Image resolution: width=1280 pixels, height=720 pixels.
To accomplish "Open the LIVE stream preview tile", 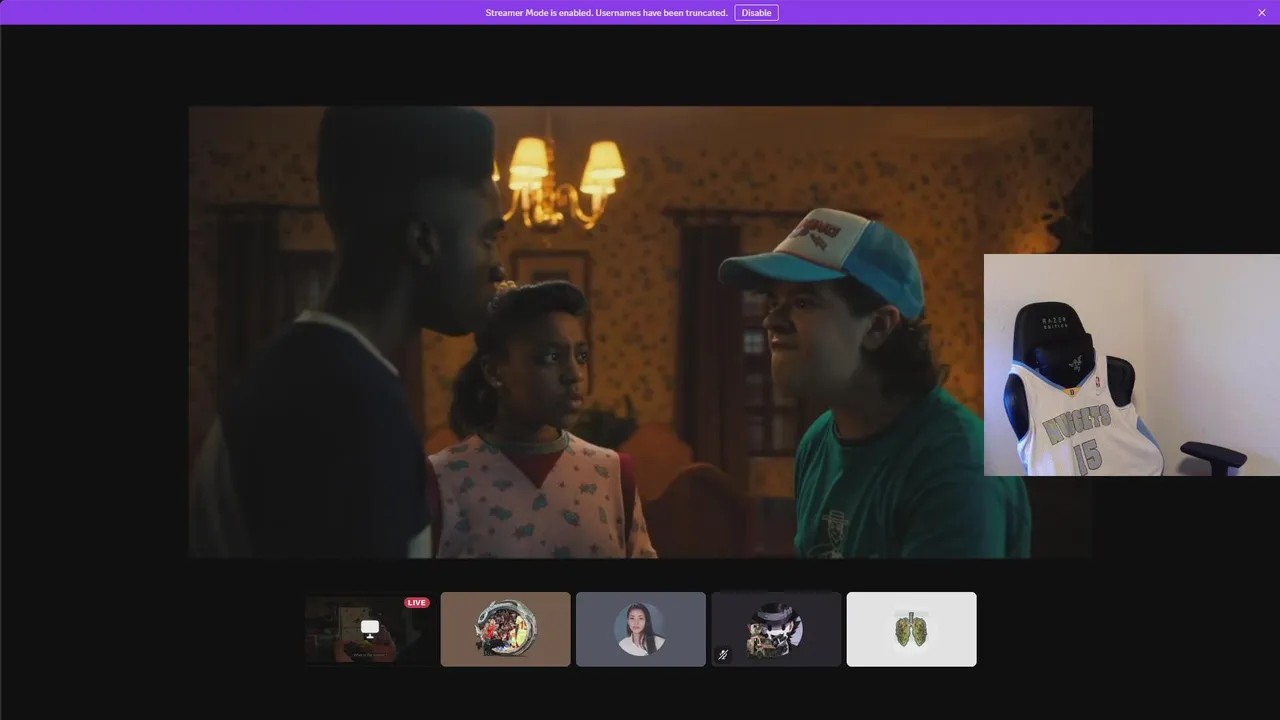I will click(x=370, y=629).
